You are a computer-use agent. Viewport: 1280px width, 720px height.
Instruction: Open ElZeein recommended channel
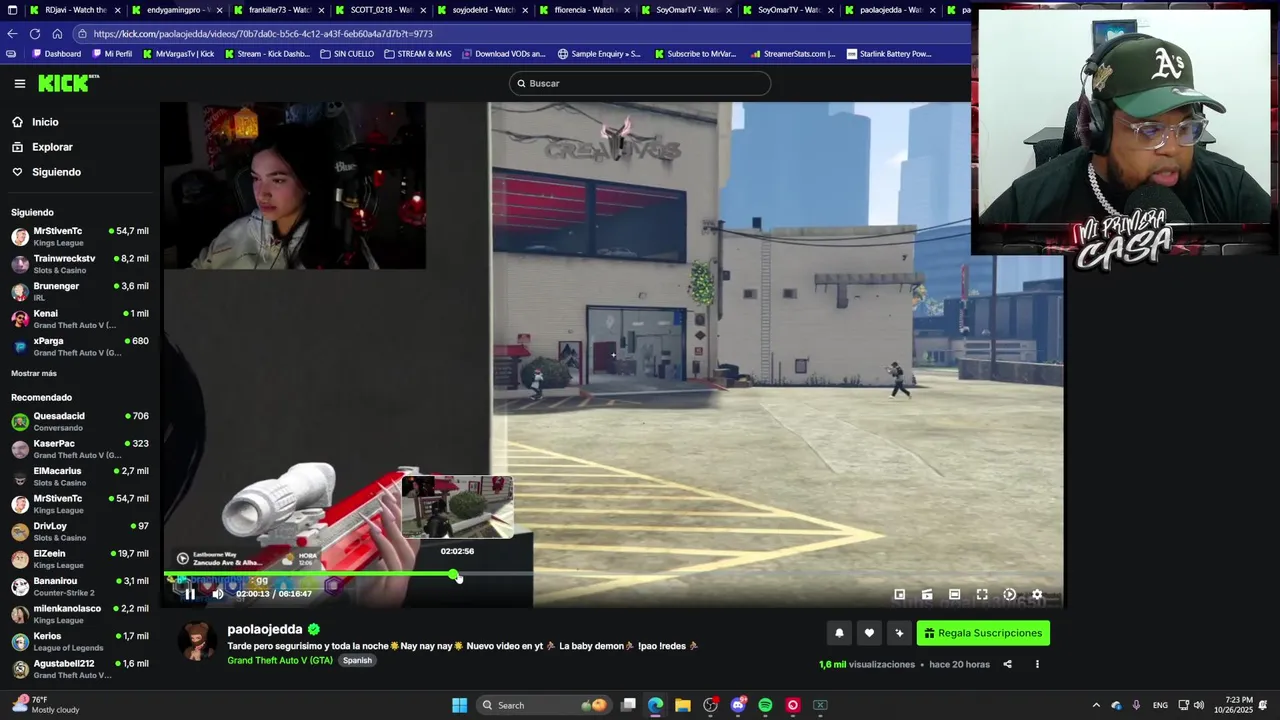tap(80, 559)
